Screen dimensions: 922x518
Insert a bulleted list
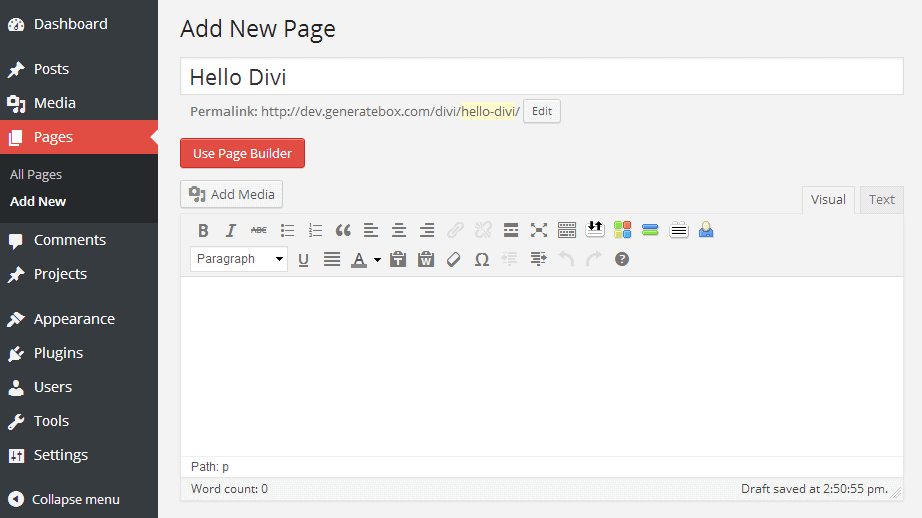(287, 230)
